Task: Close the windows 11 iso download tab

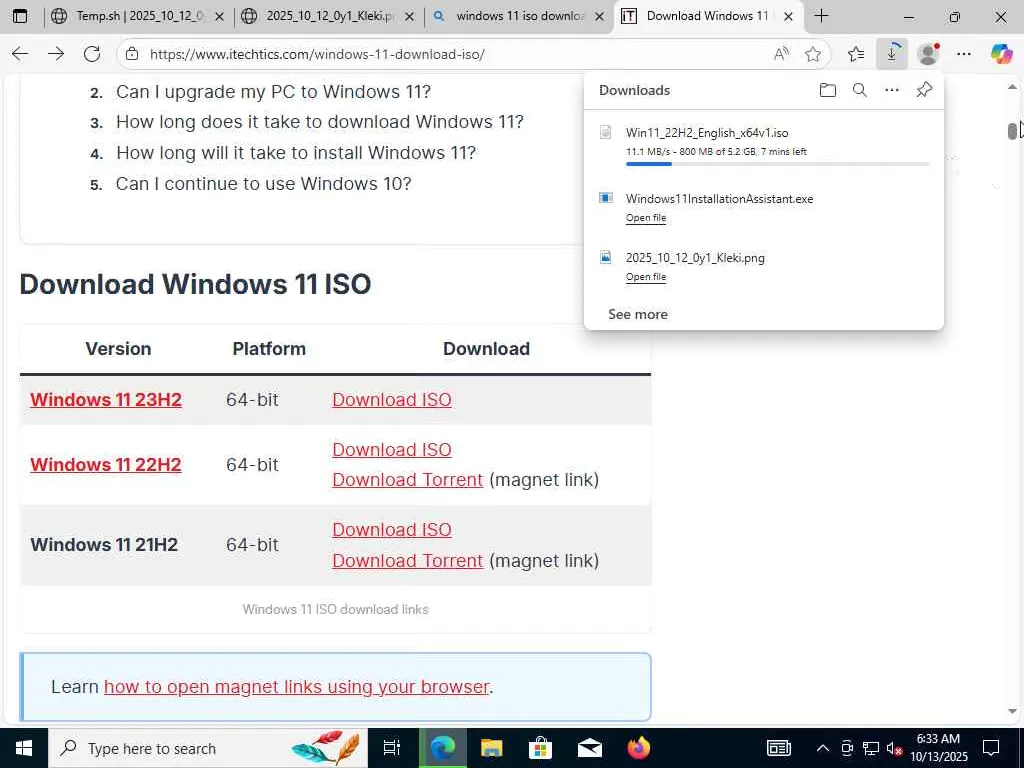Action: pyautogui.click(x=600, y=17)
